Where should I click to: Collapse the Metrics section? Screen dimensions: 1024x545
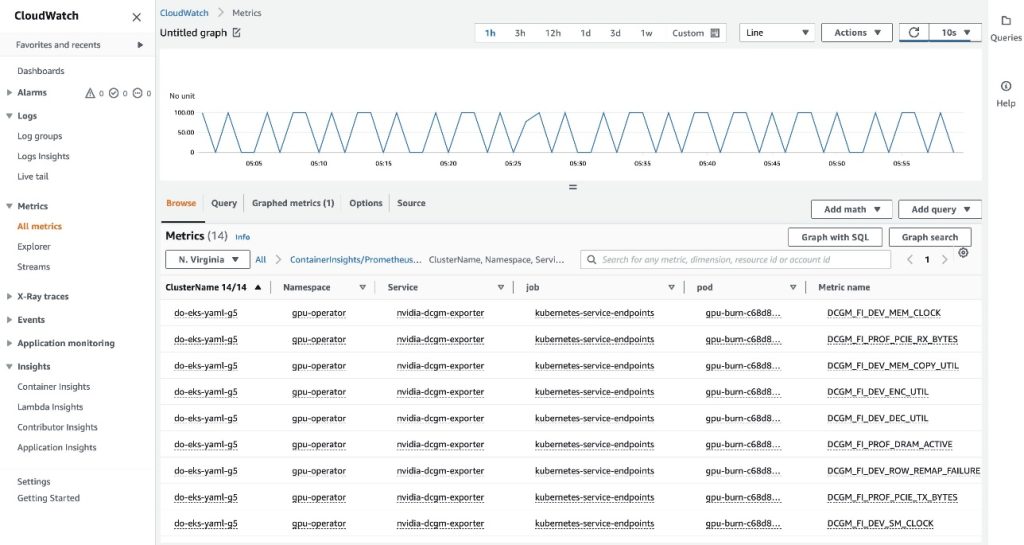(x=9, y=206)
